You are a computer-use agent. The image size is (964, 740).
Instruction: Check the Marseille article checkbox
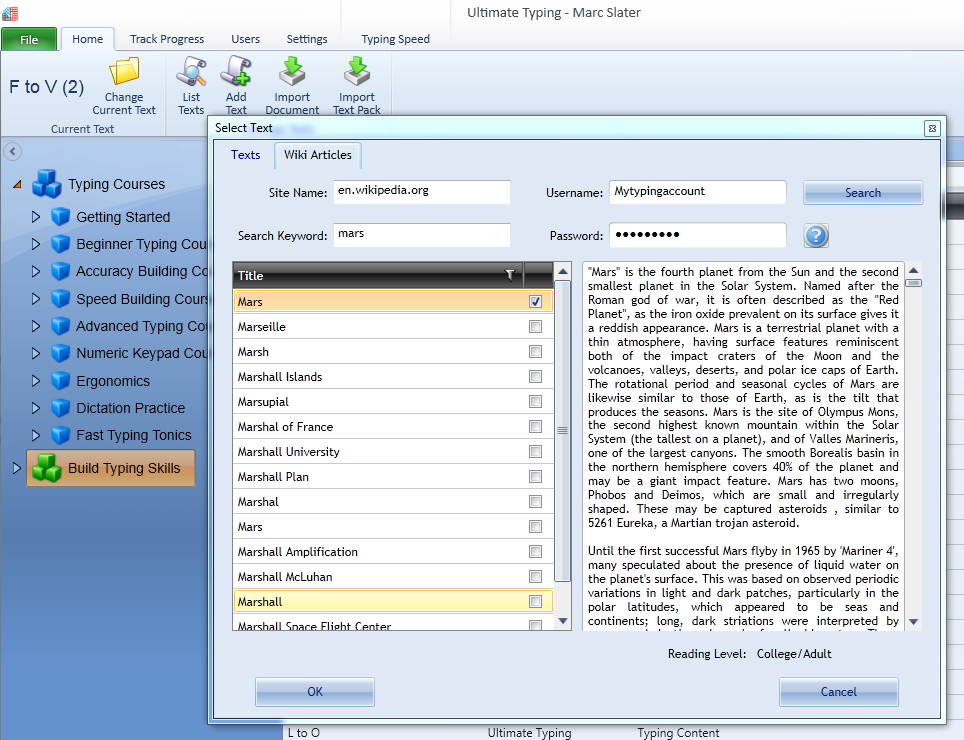click(535, 326)
